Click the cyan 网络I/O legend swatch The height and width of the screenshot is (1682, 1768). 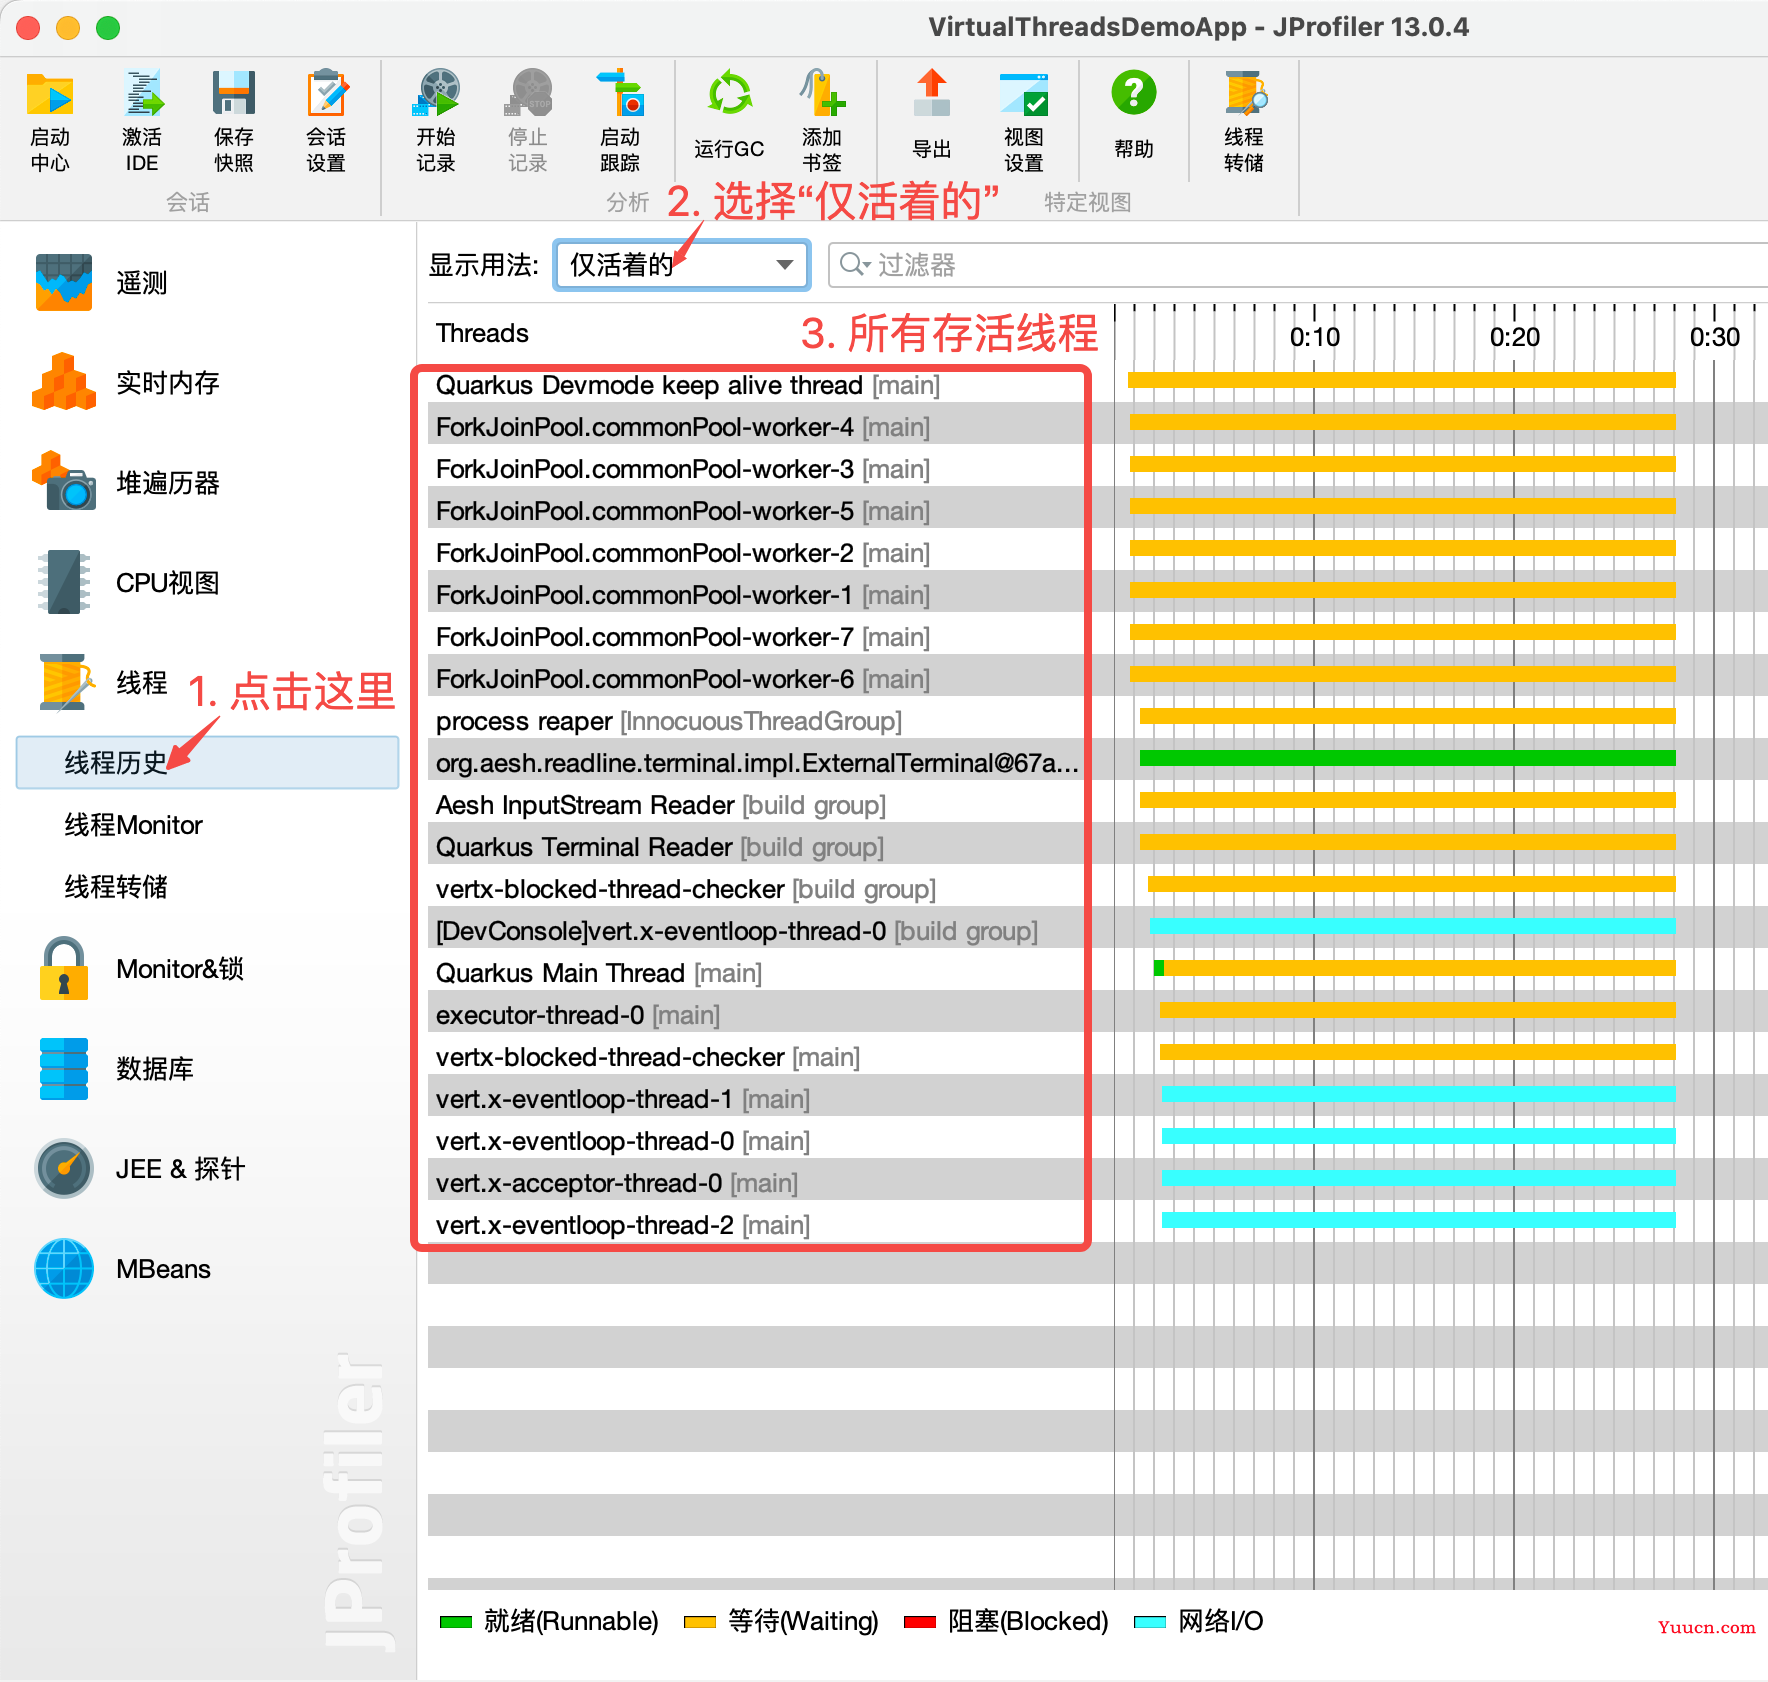1150,1622
